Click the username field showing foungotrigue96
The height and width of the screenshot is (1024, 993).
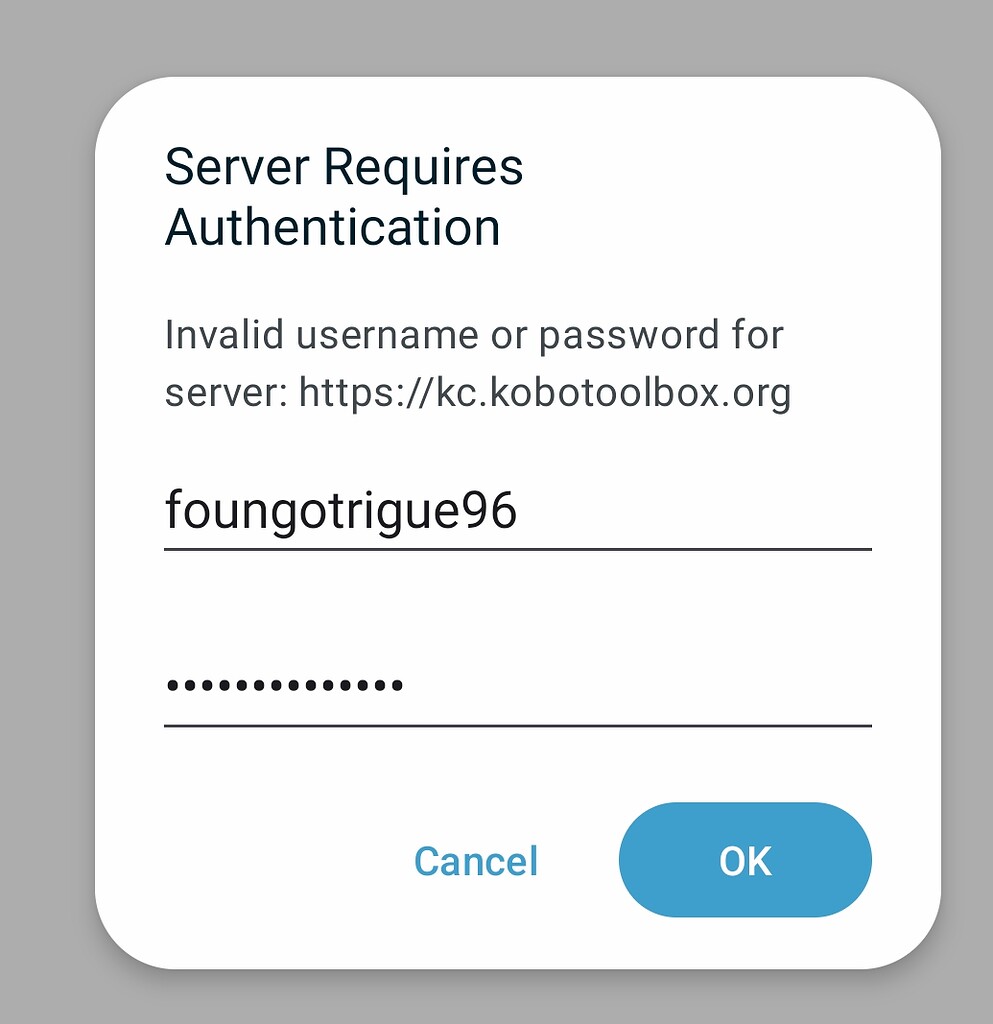point(340,510)
